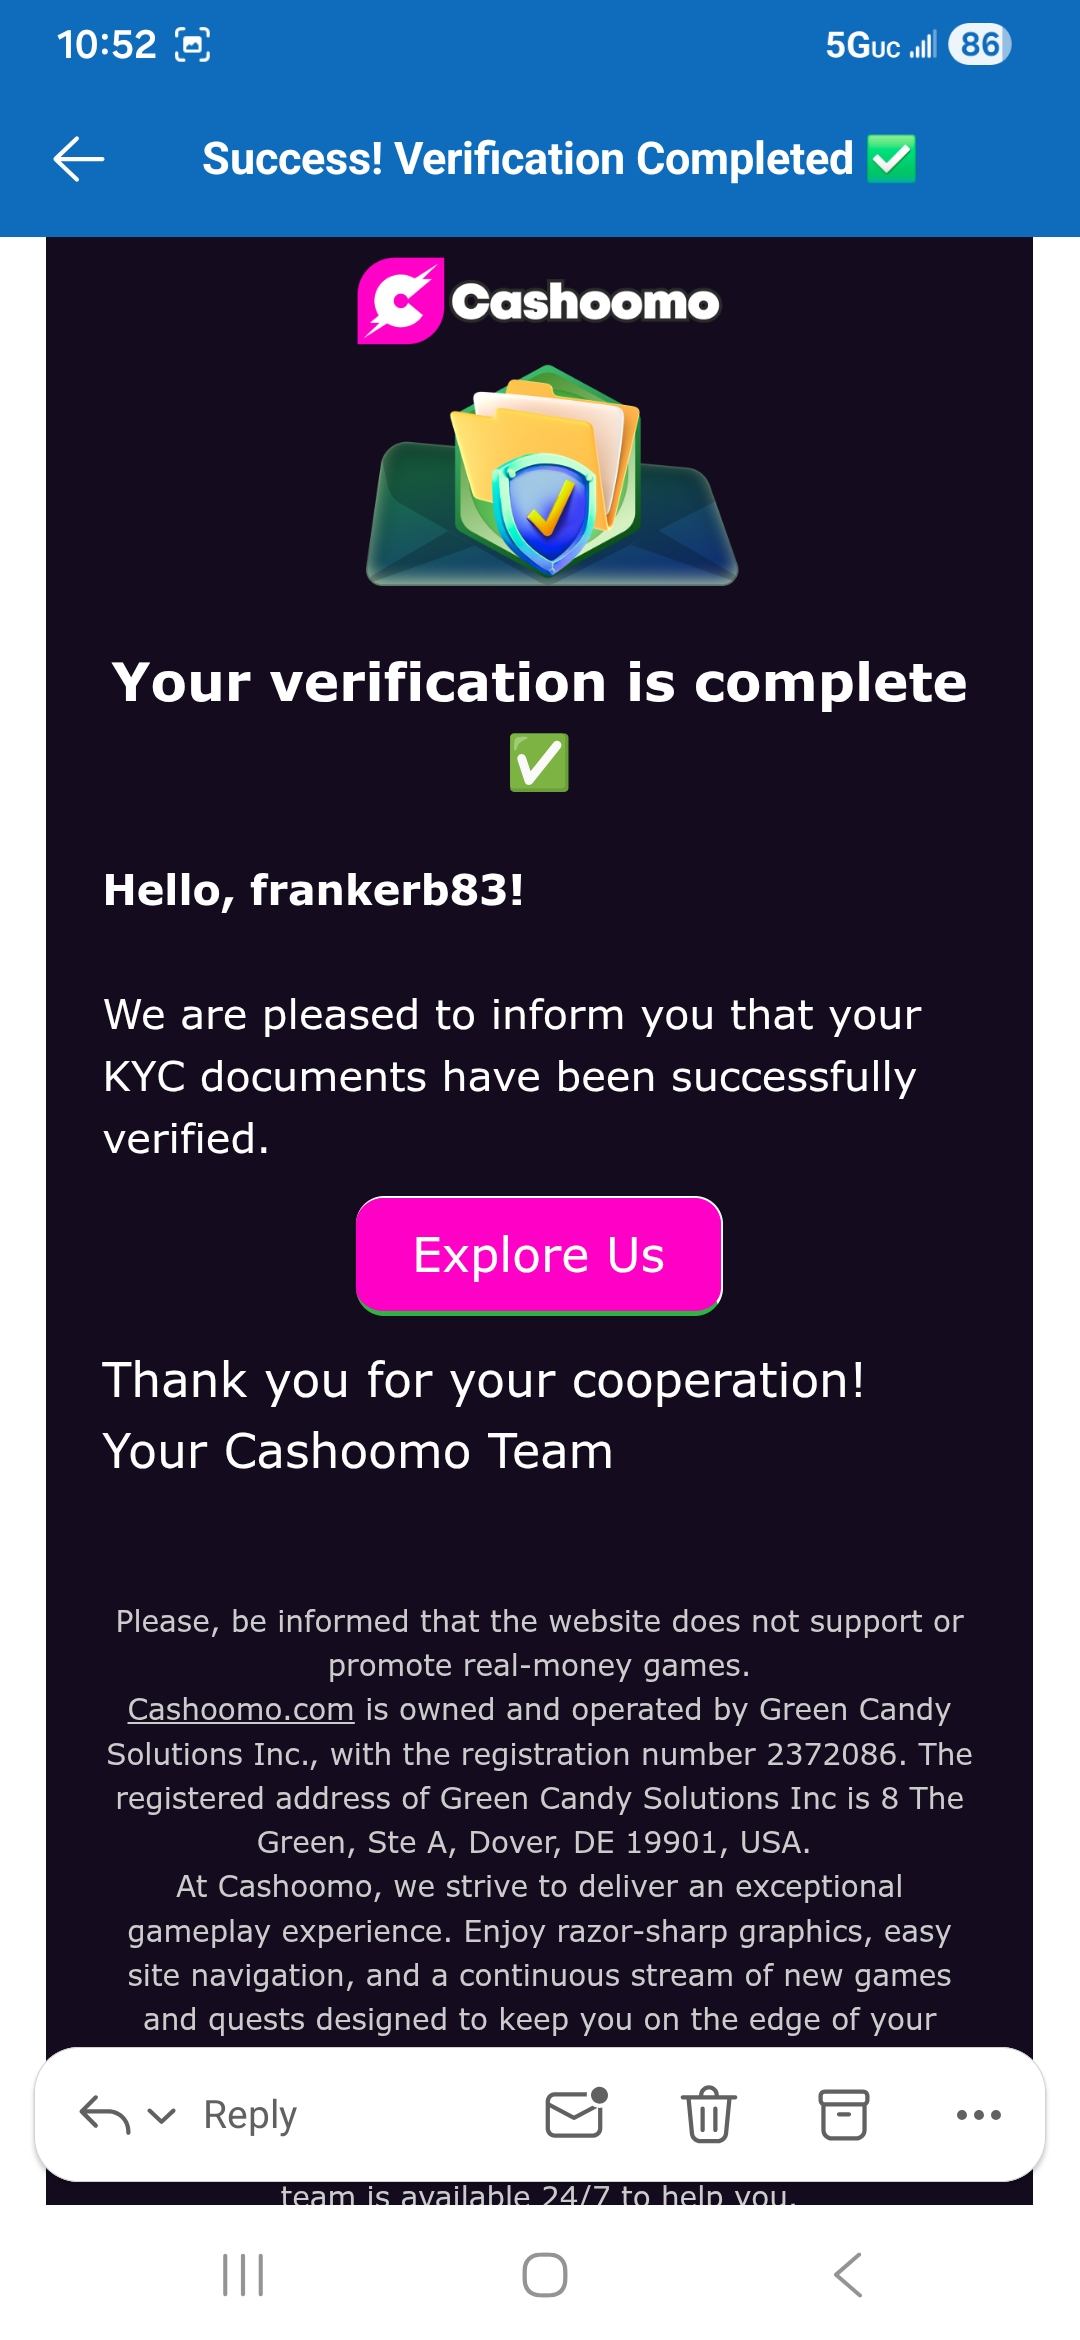Image resolution: width=1080 pixels, height=2340 pixels.
Task: Archive this email with box icon
Action: 843,2114
